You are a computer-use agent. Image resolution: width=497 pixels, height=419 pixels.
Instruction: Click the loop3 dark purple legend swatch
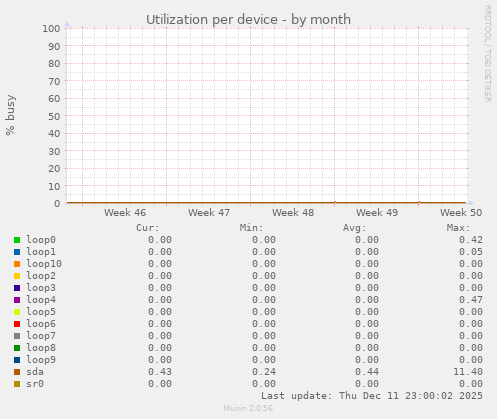tap(17, 288)
